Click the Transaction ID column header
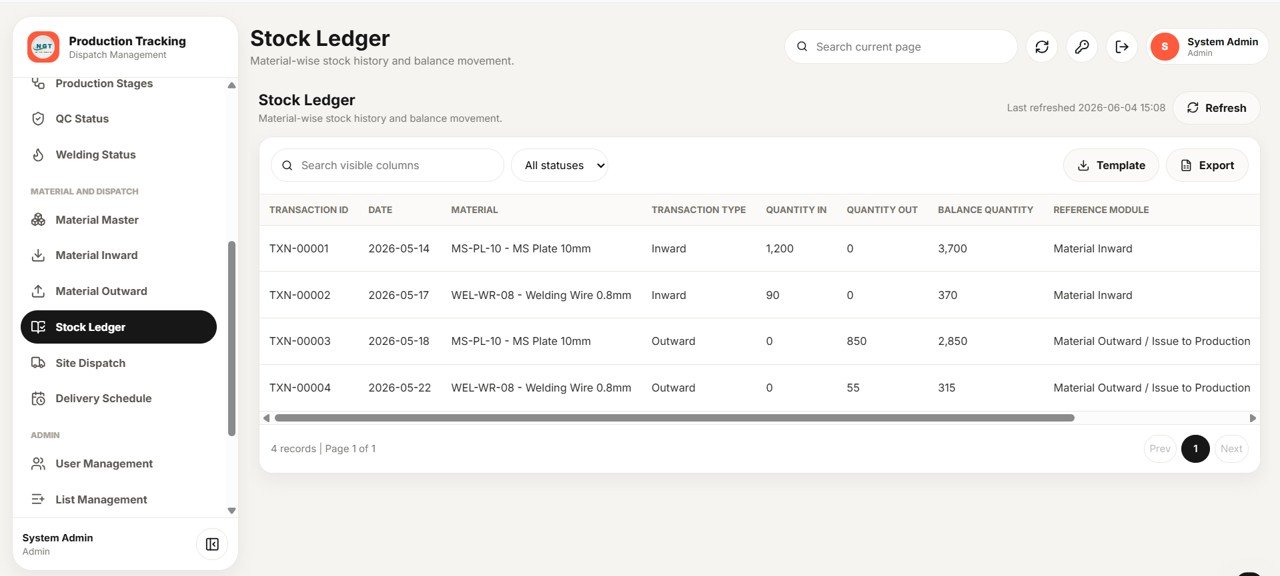 tap(309, 210)
